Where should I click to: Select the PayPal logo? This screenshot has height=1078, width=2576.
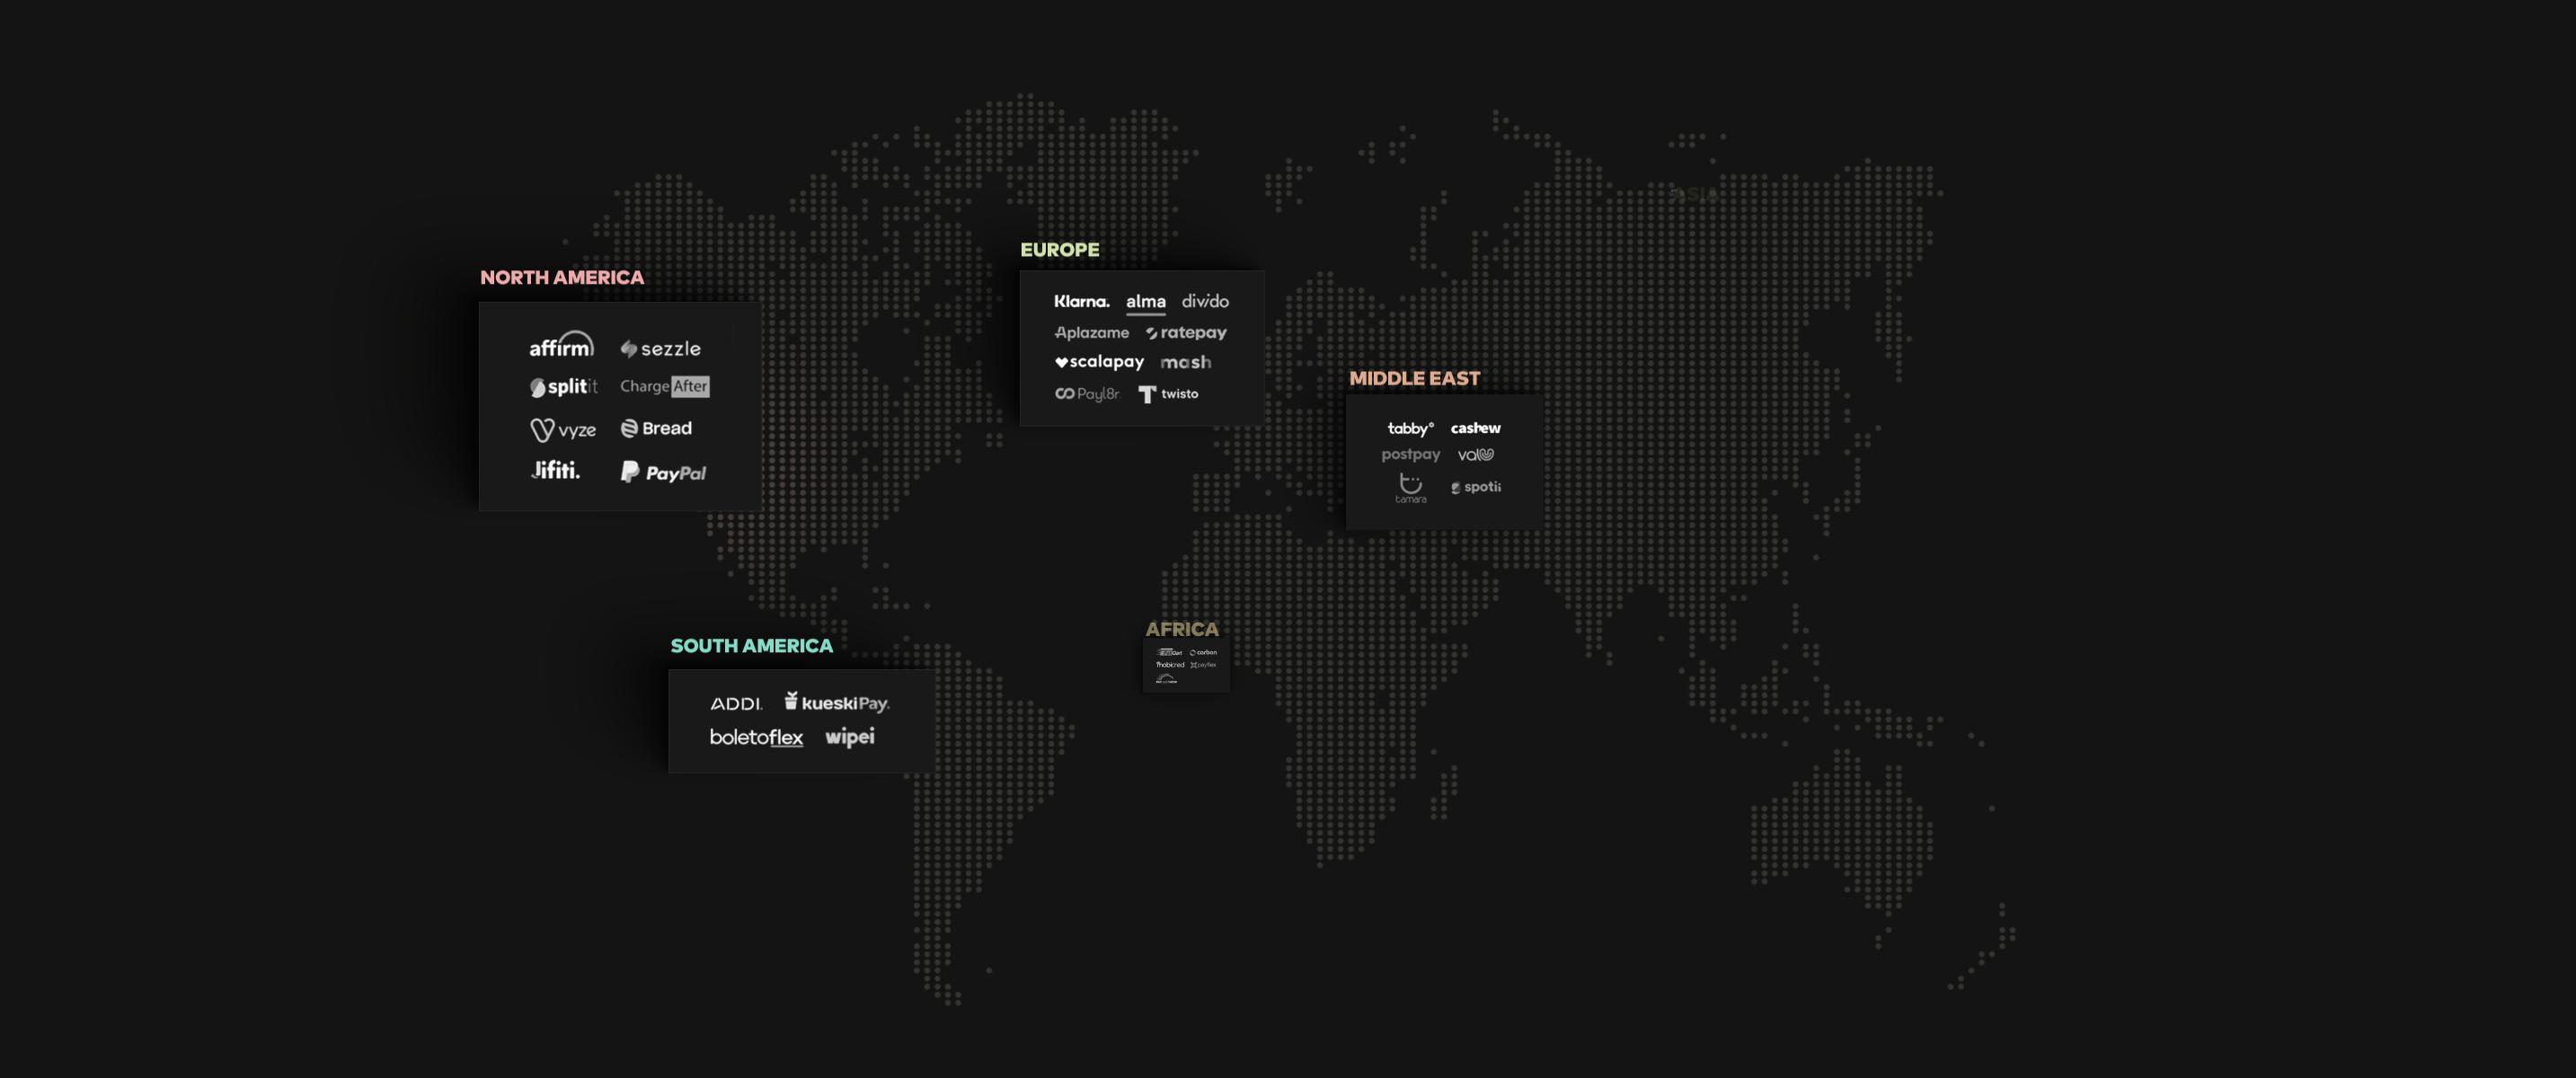(x=663, y=472)
